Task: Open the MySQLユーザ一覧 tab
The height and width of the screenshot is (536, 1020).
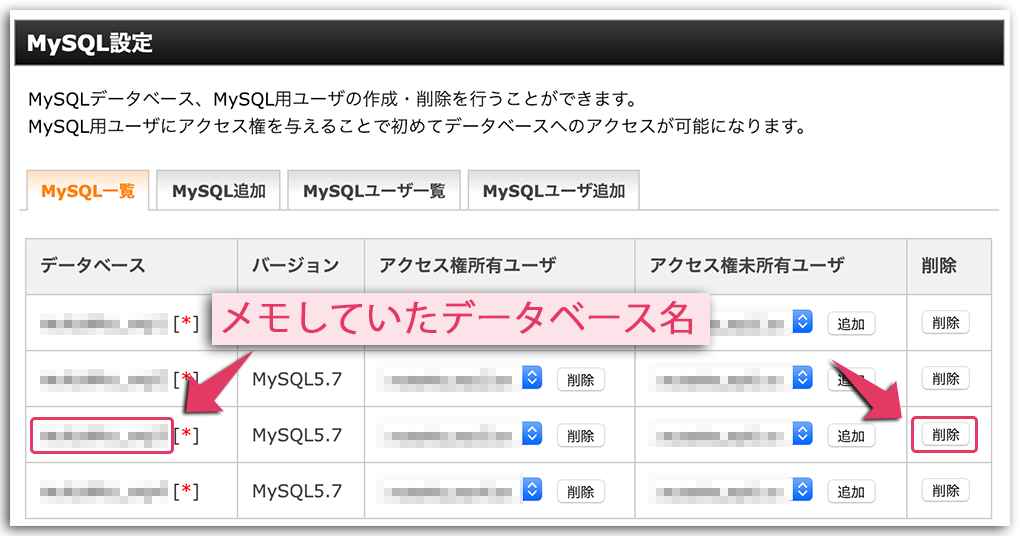Action: 374,191
